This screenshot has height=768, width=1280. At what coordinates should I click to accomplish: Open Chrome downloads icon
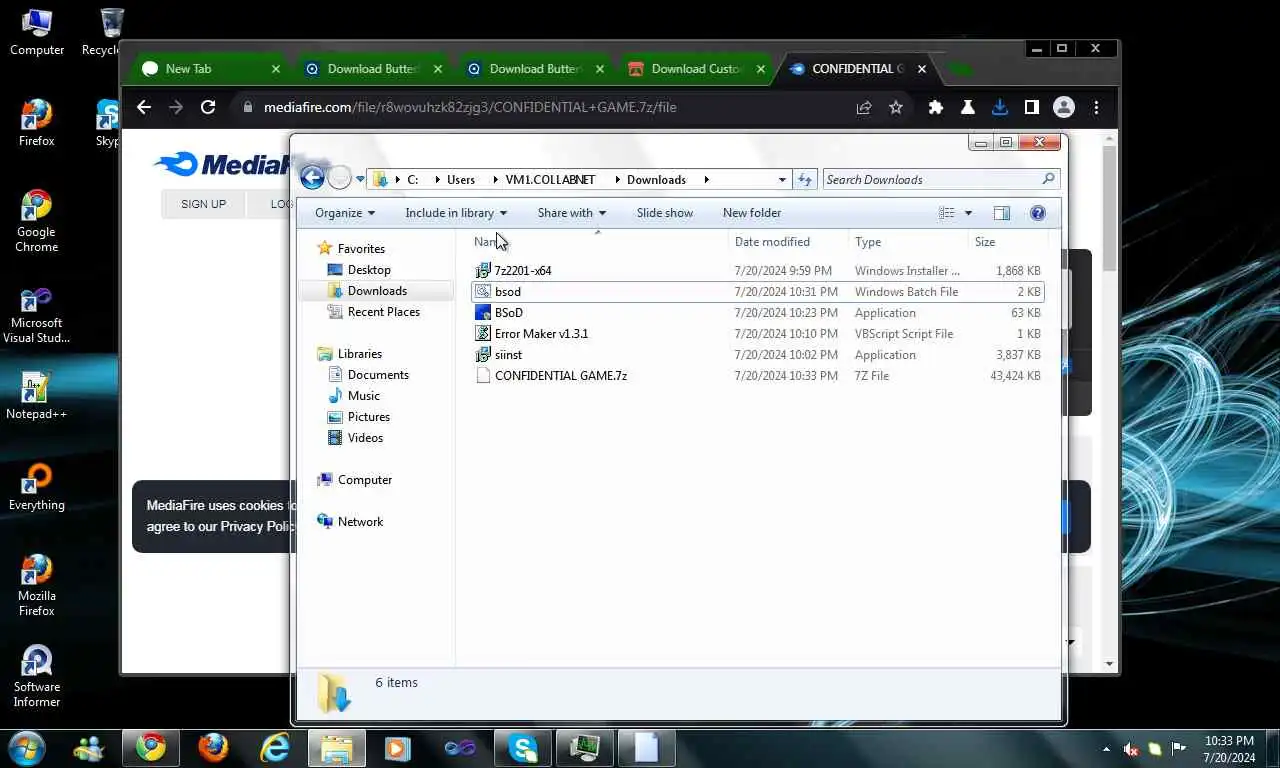tap(999, 107)
